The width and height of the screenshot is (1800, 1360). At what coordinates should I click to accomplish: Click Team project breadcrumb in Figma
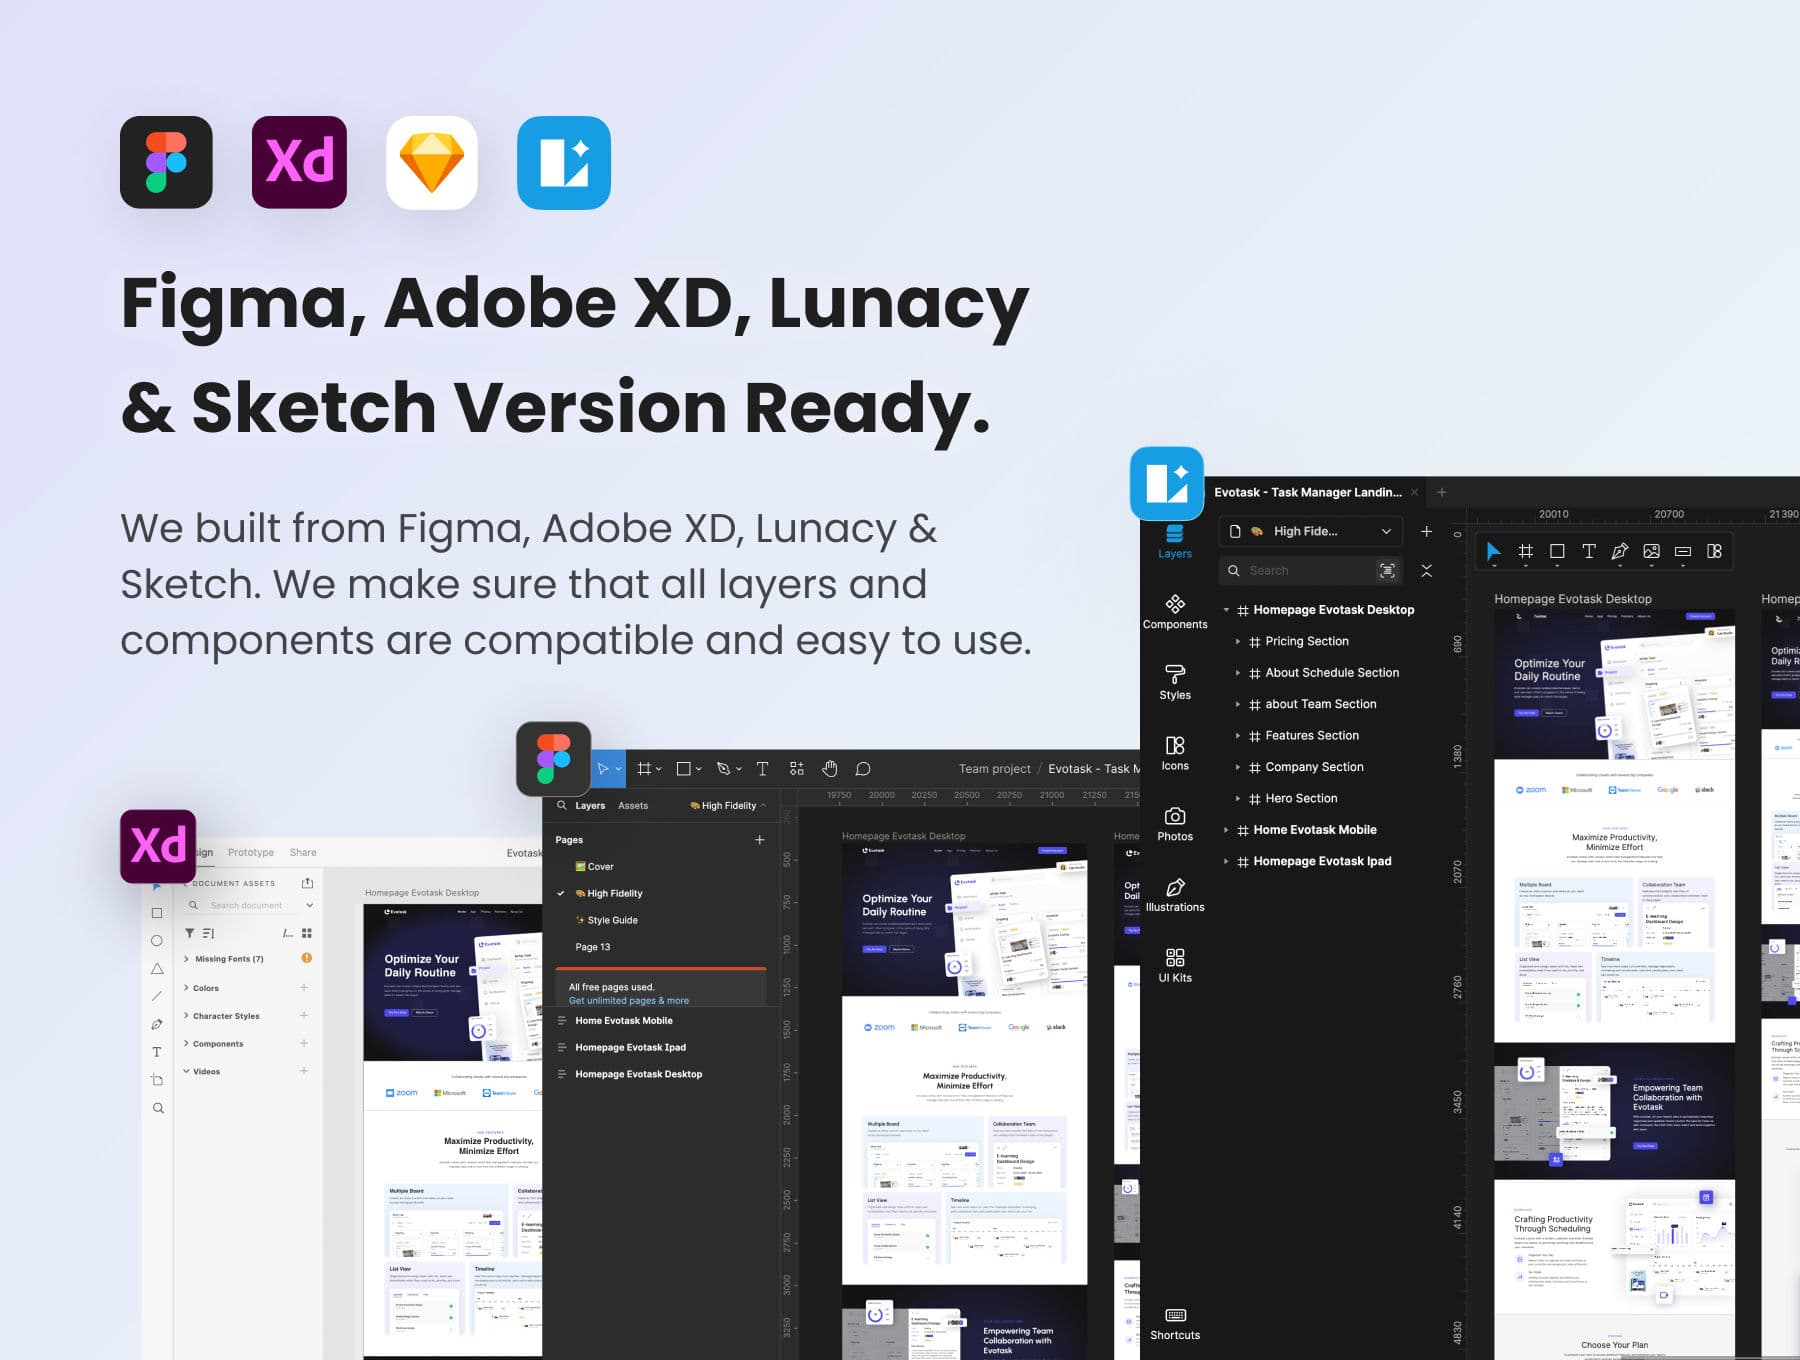click(994, 769)
